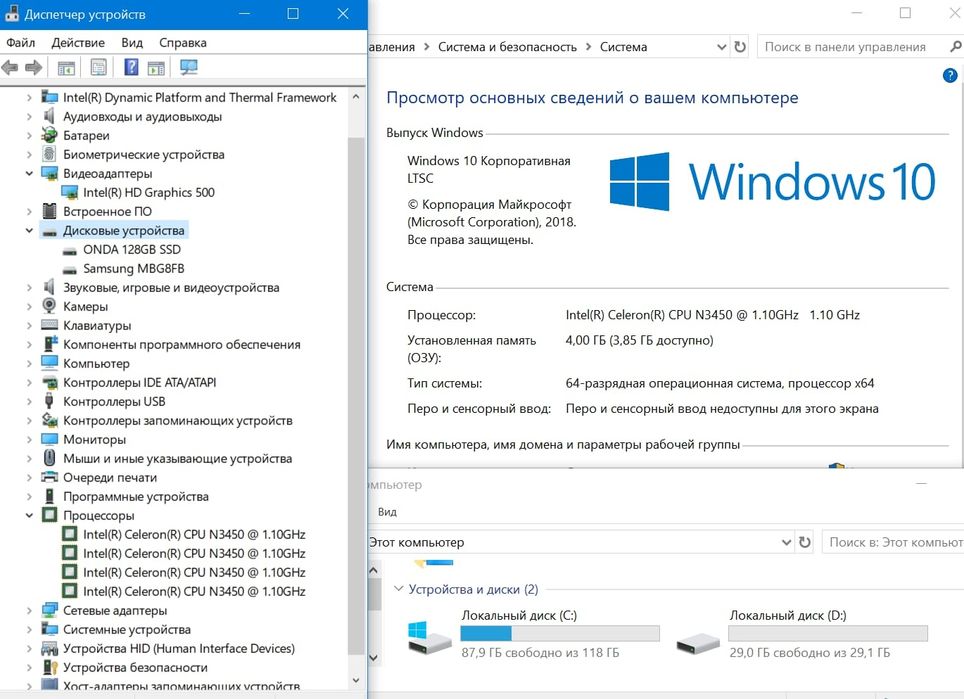This screenshot has height=699, width=964.
Task: Open the Вид menu in Device Manager
Action: click(x=132, y=42)
